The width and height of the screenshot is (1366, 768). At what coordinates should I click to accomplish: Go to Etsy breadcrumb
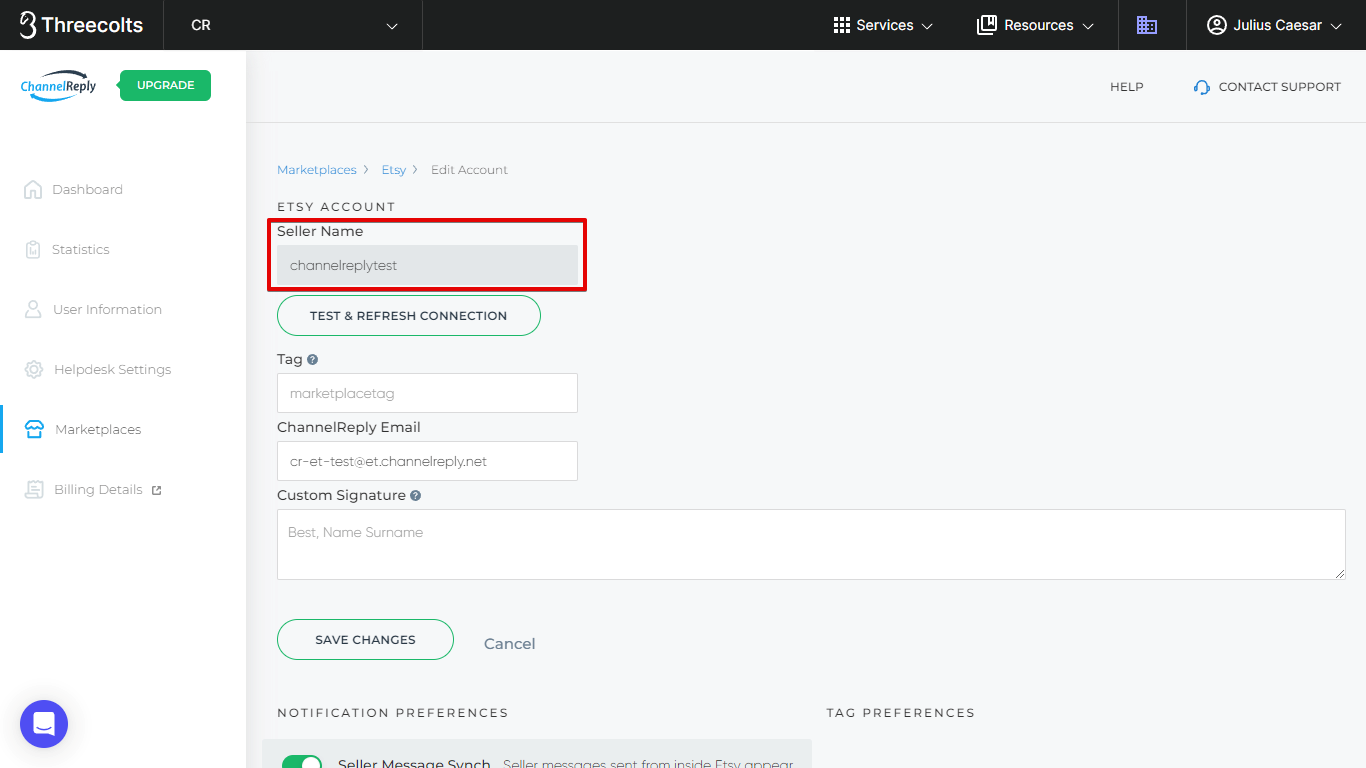tap(393, 170)
